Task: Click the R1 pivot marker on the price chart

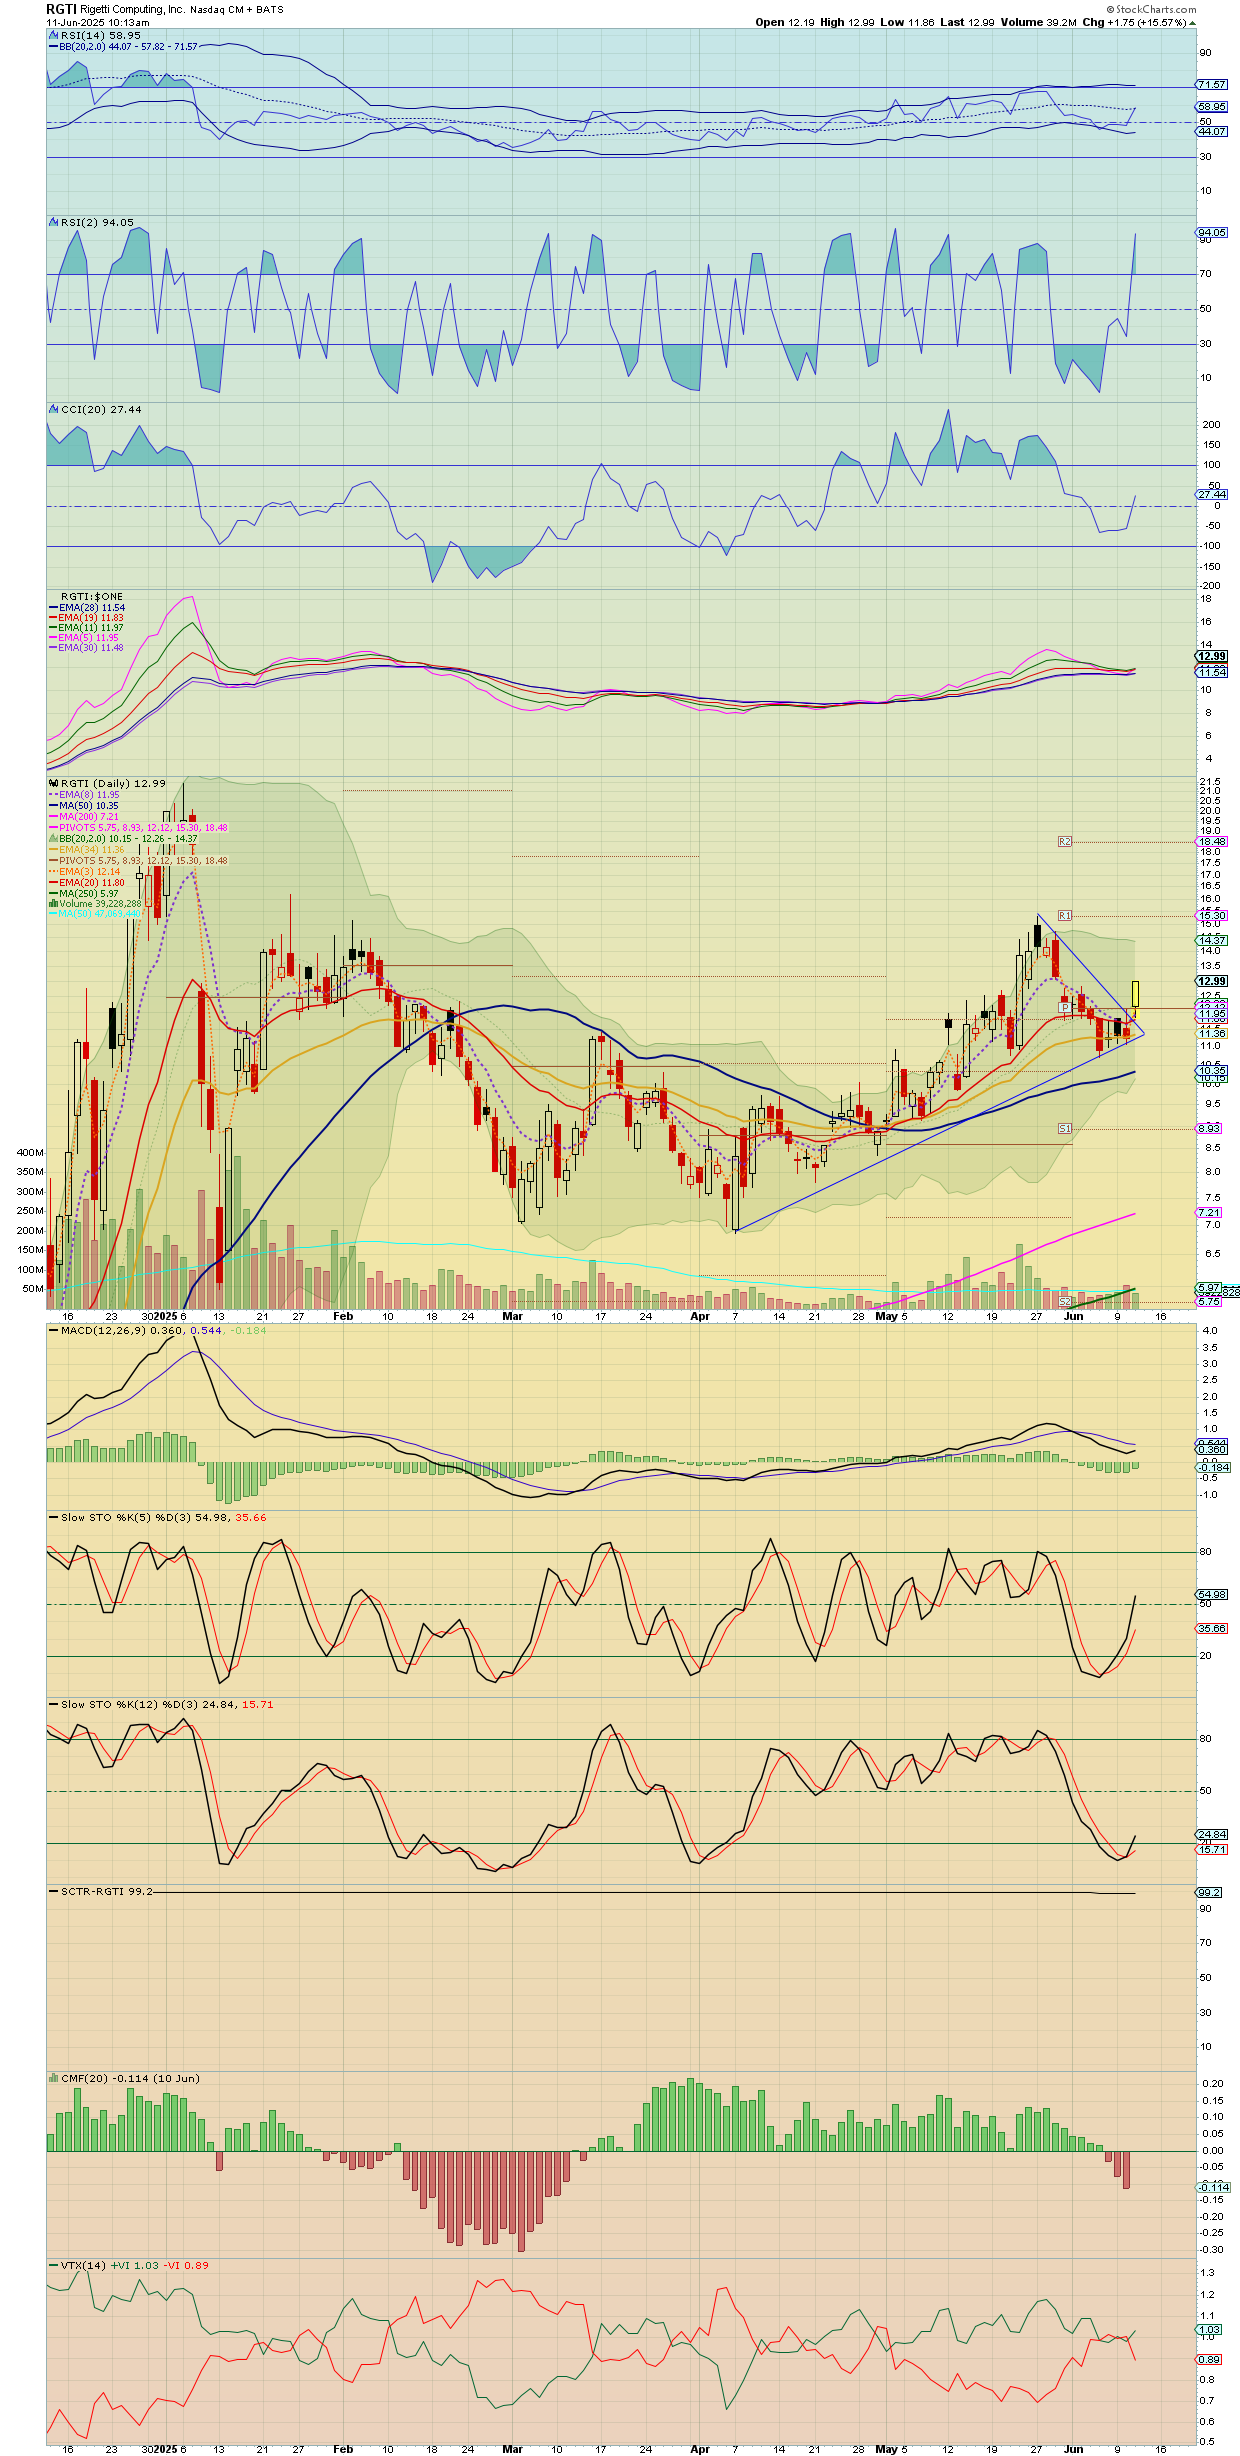Action: pos(1065,916)
